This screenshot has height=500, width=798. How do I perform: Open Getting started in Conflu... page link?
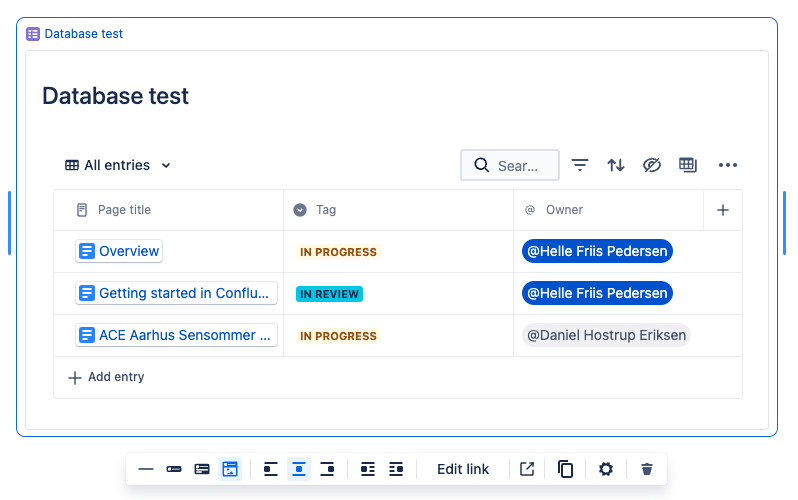point(176,293)
